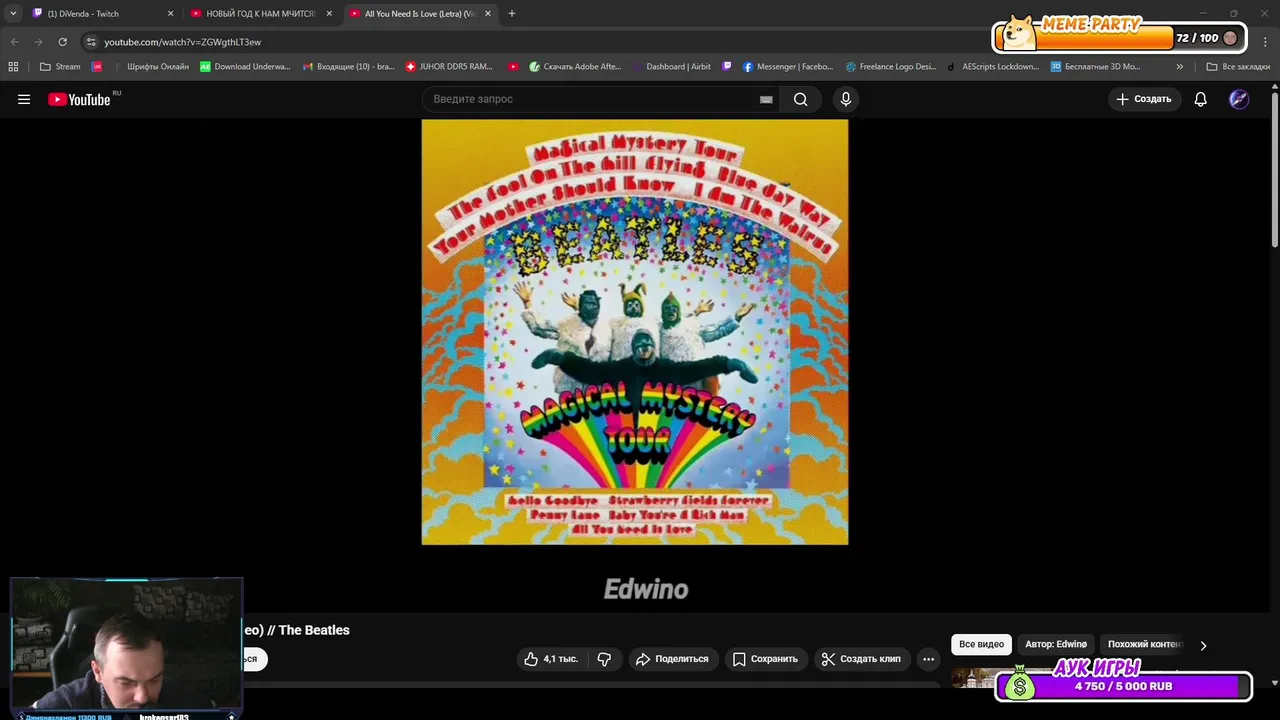The image size is (1280, 720).
Task: Click the streamer webcam overlay
Action: pyautogui.click(x=126, y=648)
